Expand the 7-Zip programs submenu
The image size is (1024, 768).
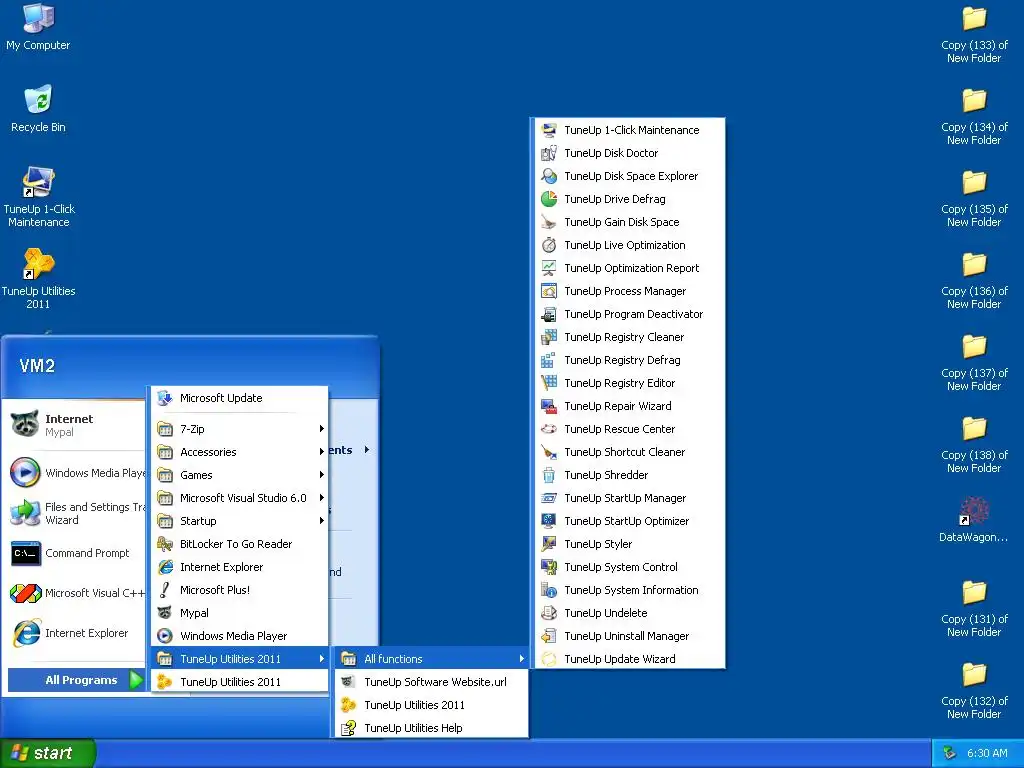pos(241,429)
